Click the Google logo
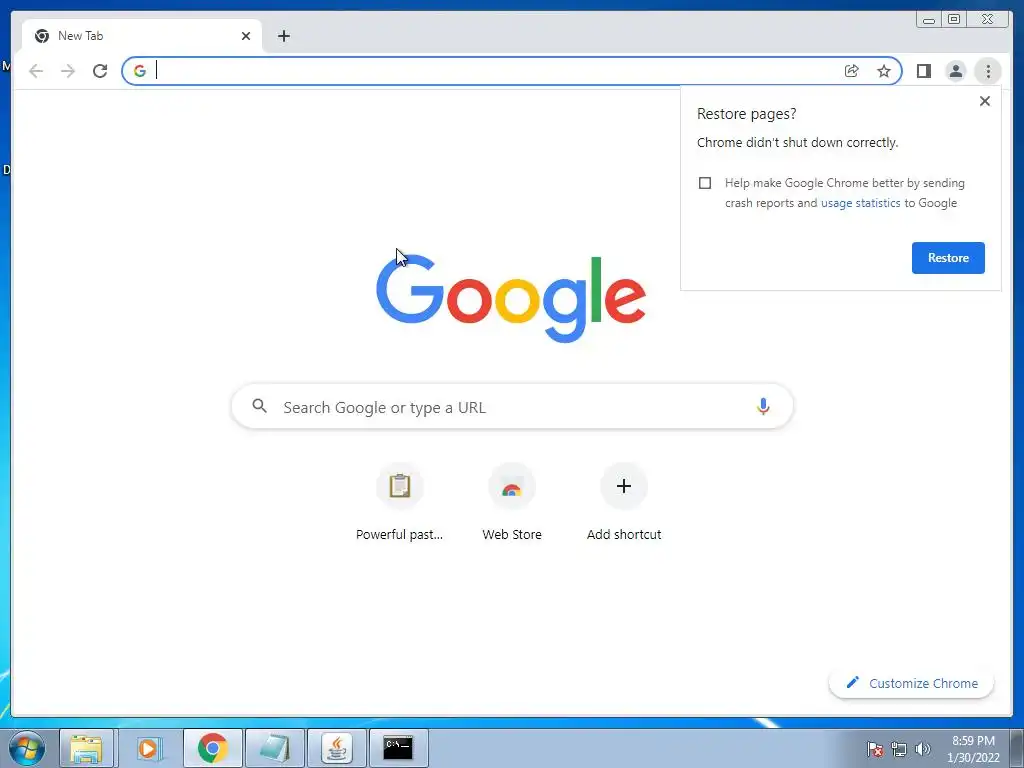The height and width of the screenshot is (768, 1024). (x=511, y=298)
